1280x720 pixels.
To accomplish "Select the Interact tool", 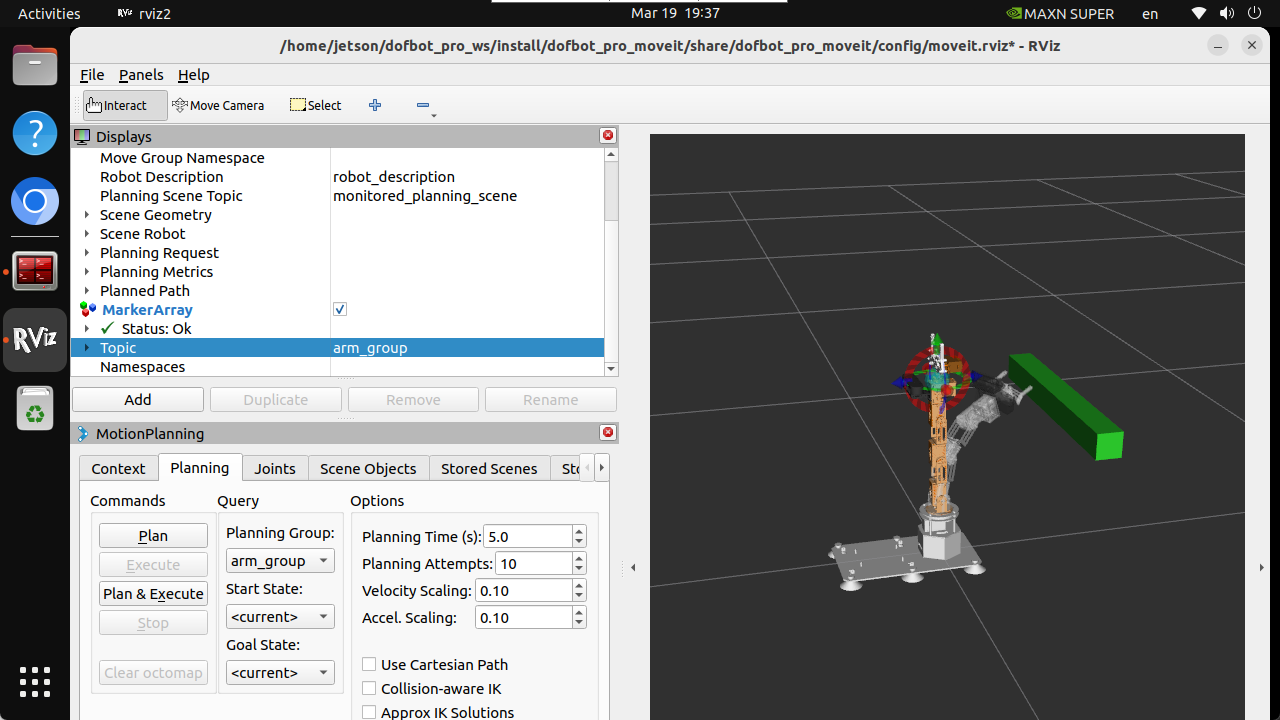I will (125, 105).
